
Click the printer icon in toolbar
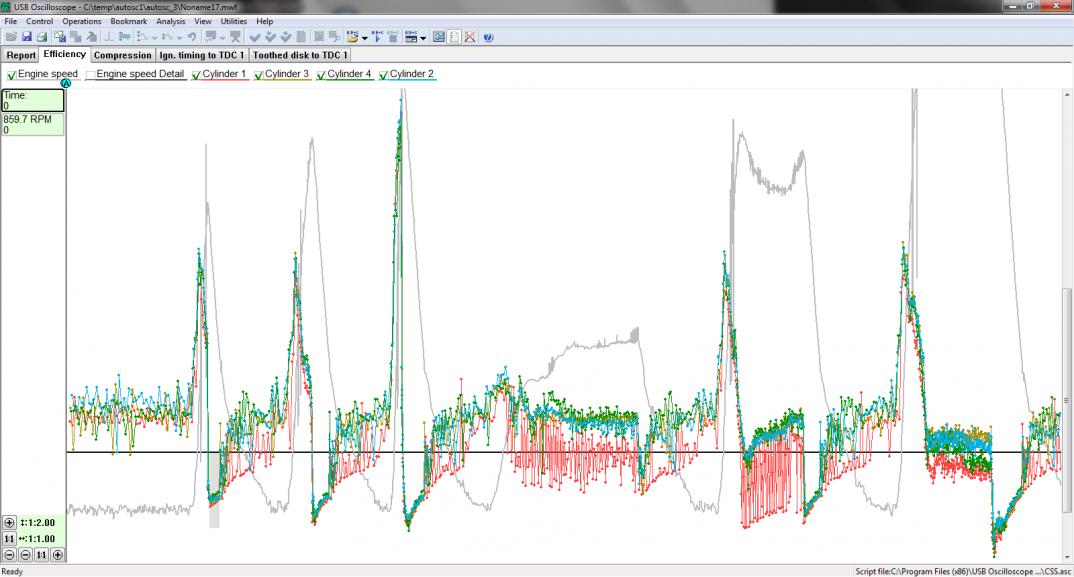click(41, 37)
